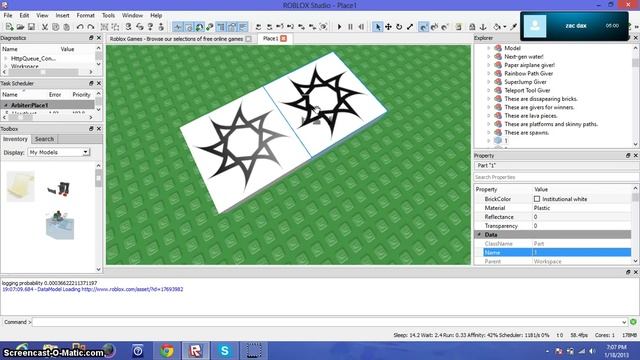The width and height of the screenshot is (640, 360).
Task: Select the desk character model thumbnail
Action: coord(60,225)
